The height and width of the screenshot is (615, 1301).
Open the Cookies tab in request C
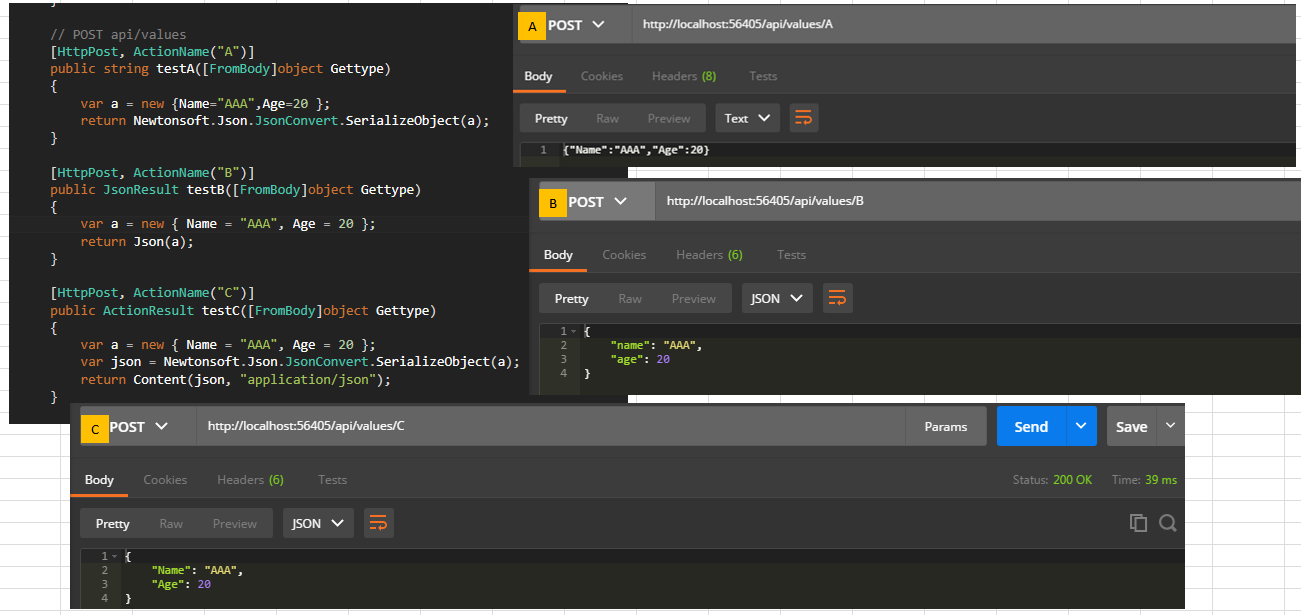click(x=165, y=480)
